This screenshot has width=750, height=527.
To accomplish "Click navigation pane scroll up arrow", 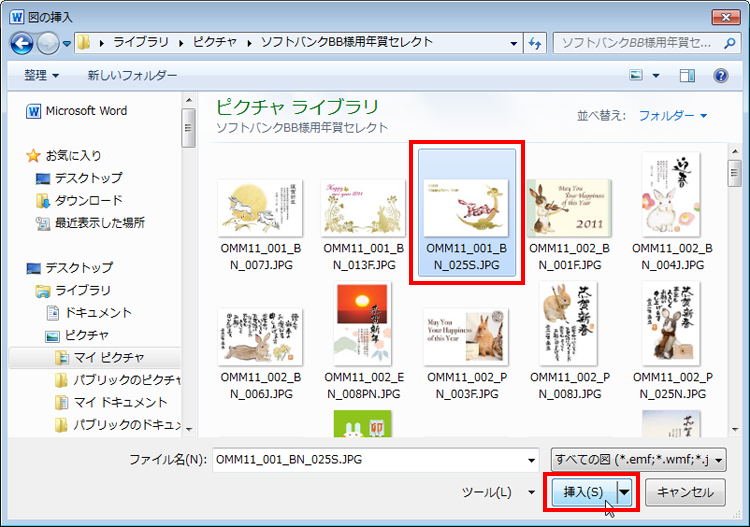I will click(x=189, y=100).
